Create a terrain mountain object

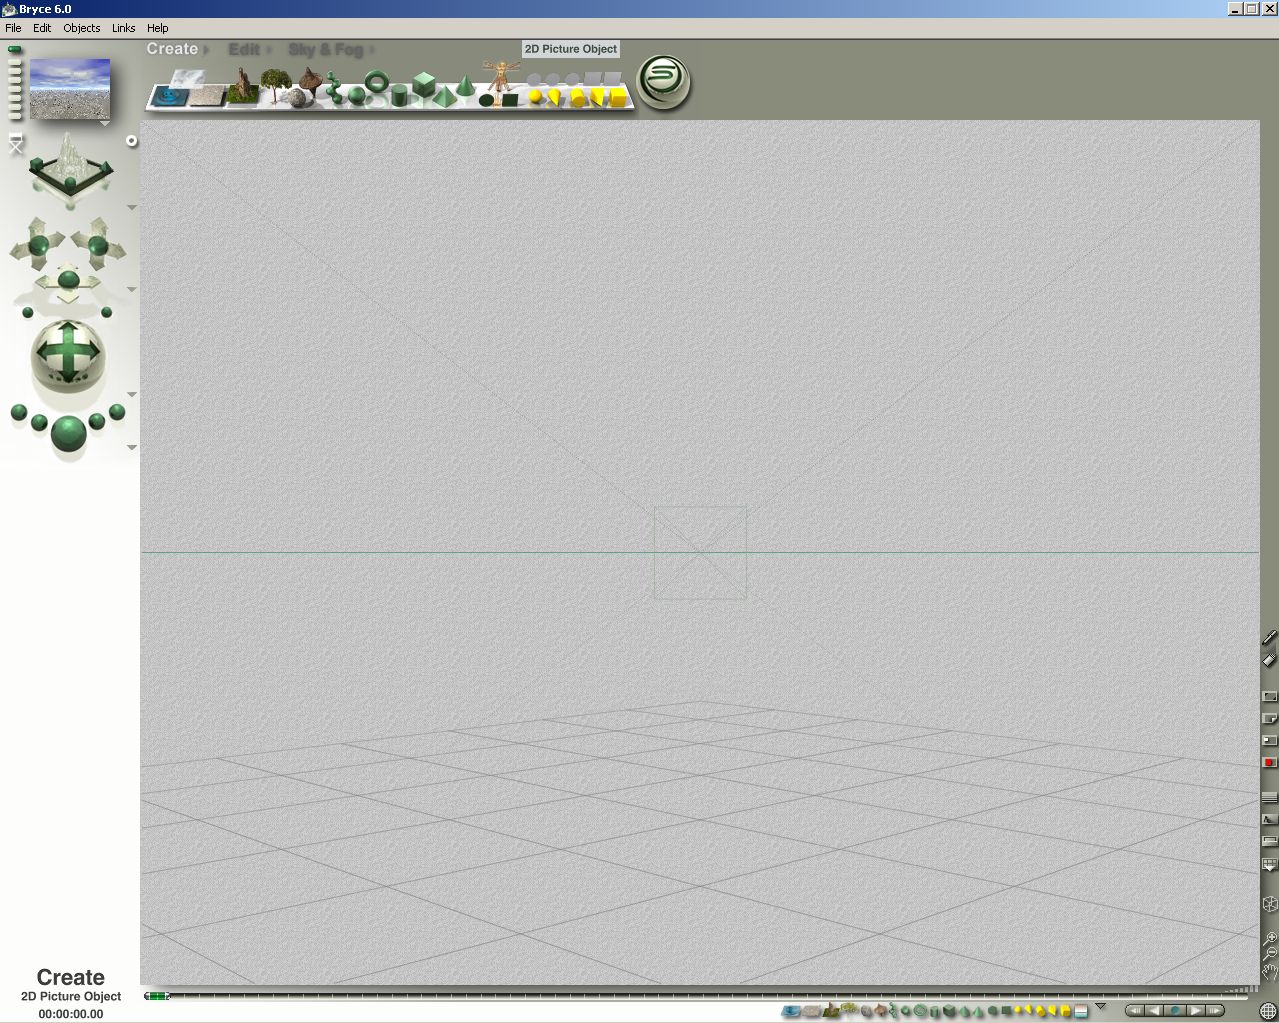click(243, 87)
